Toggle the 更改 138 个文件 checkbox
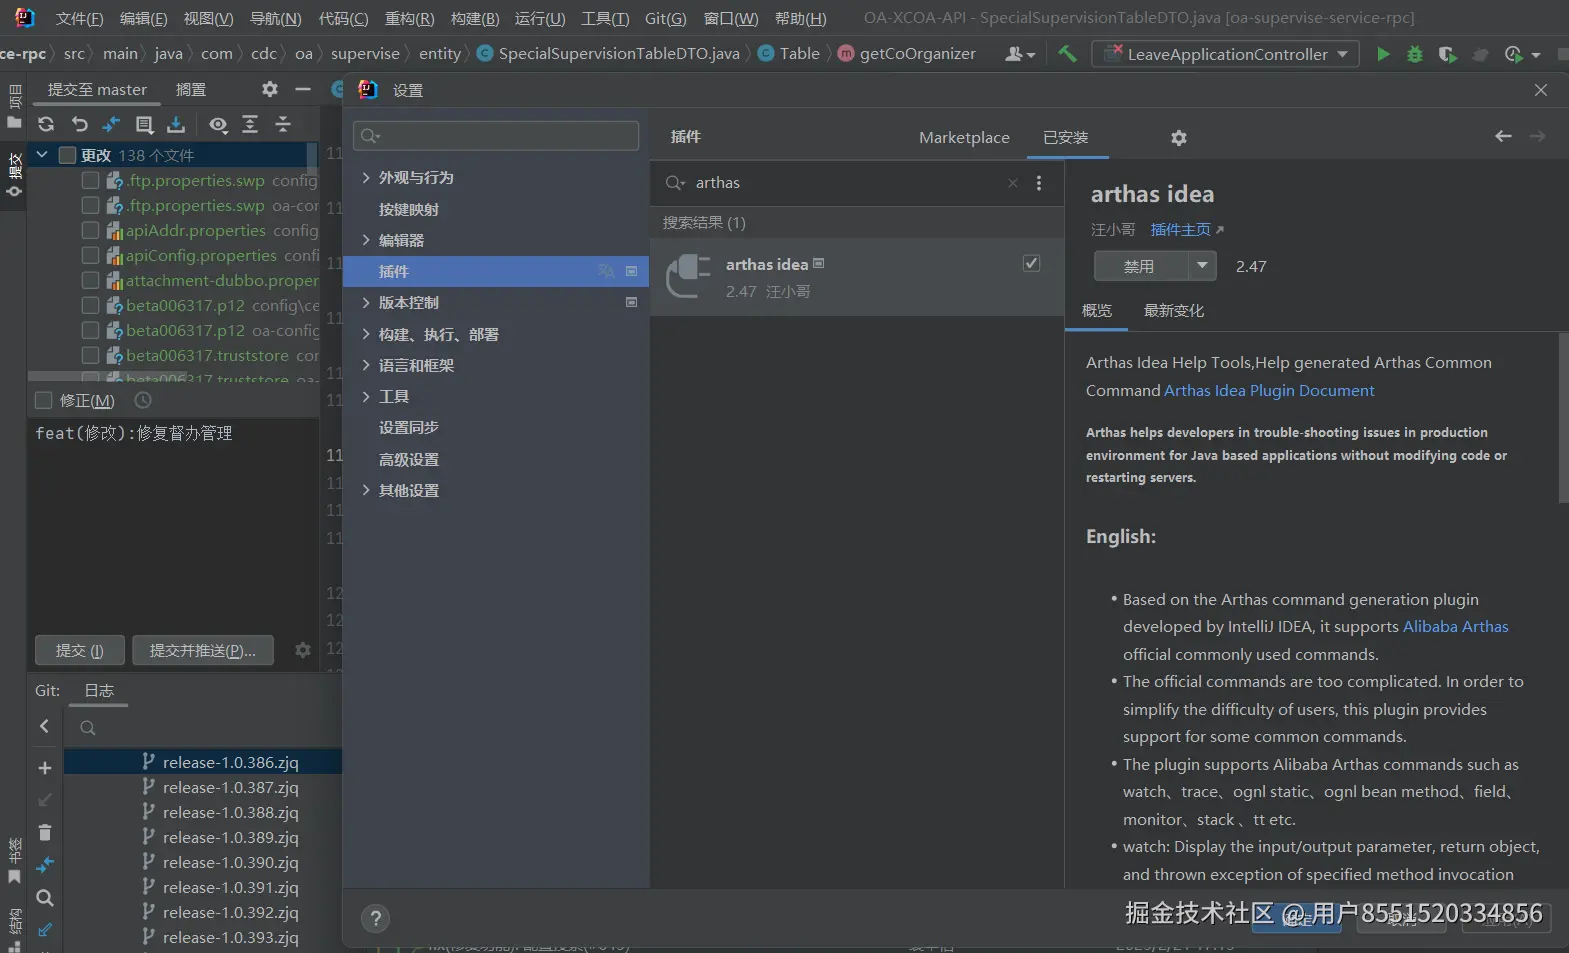Screen dimensions: 1569x953 coord(68,155)
